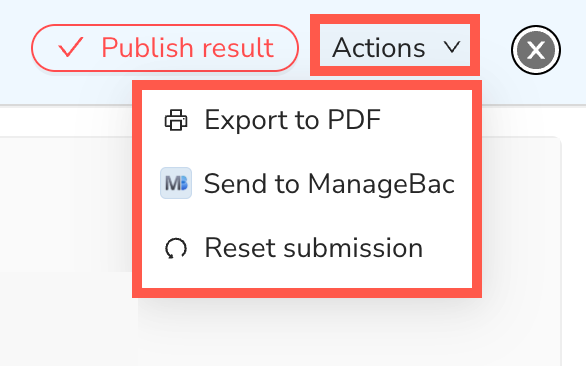Click the "Send to ManageBac" text label
Viewport: 586px width, 366px height.
click(x=329, y=184)
